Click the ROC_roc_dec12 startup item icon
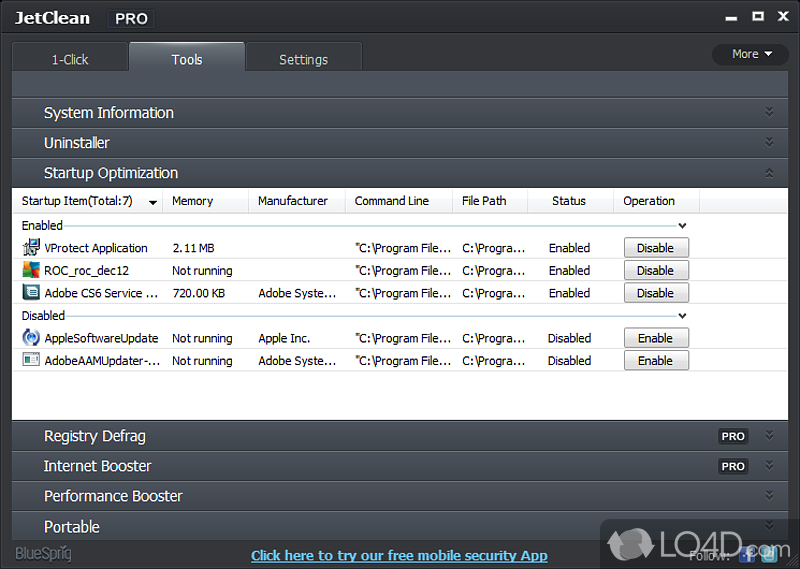The width and height of the screenshot is (800, 569). [31, 270]
